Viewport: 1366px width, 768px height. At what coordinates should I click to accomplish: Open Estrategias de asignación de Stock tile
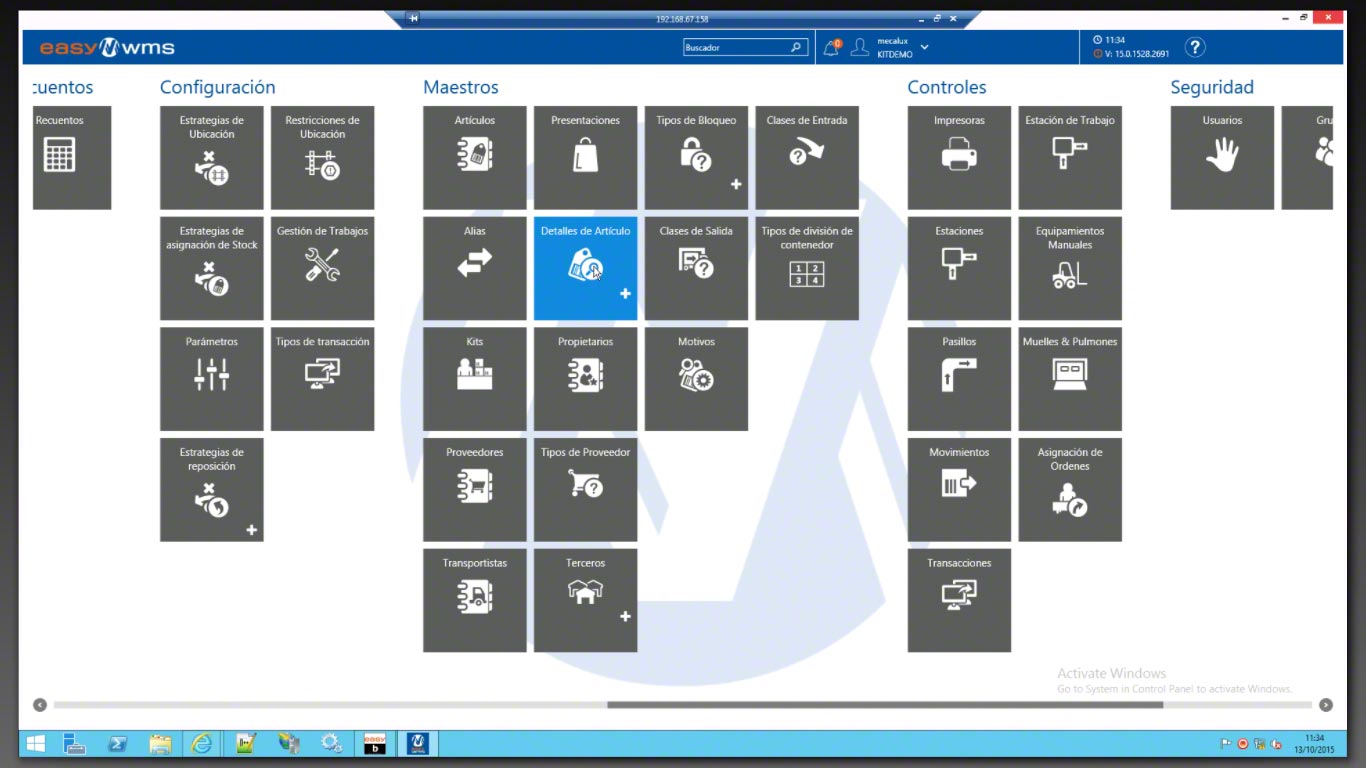[212, 269]
